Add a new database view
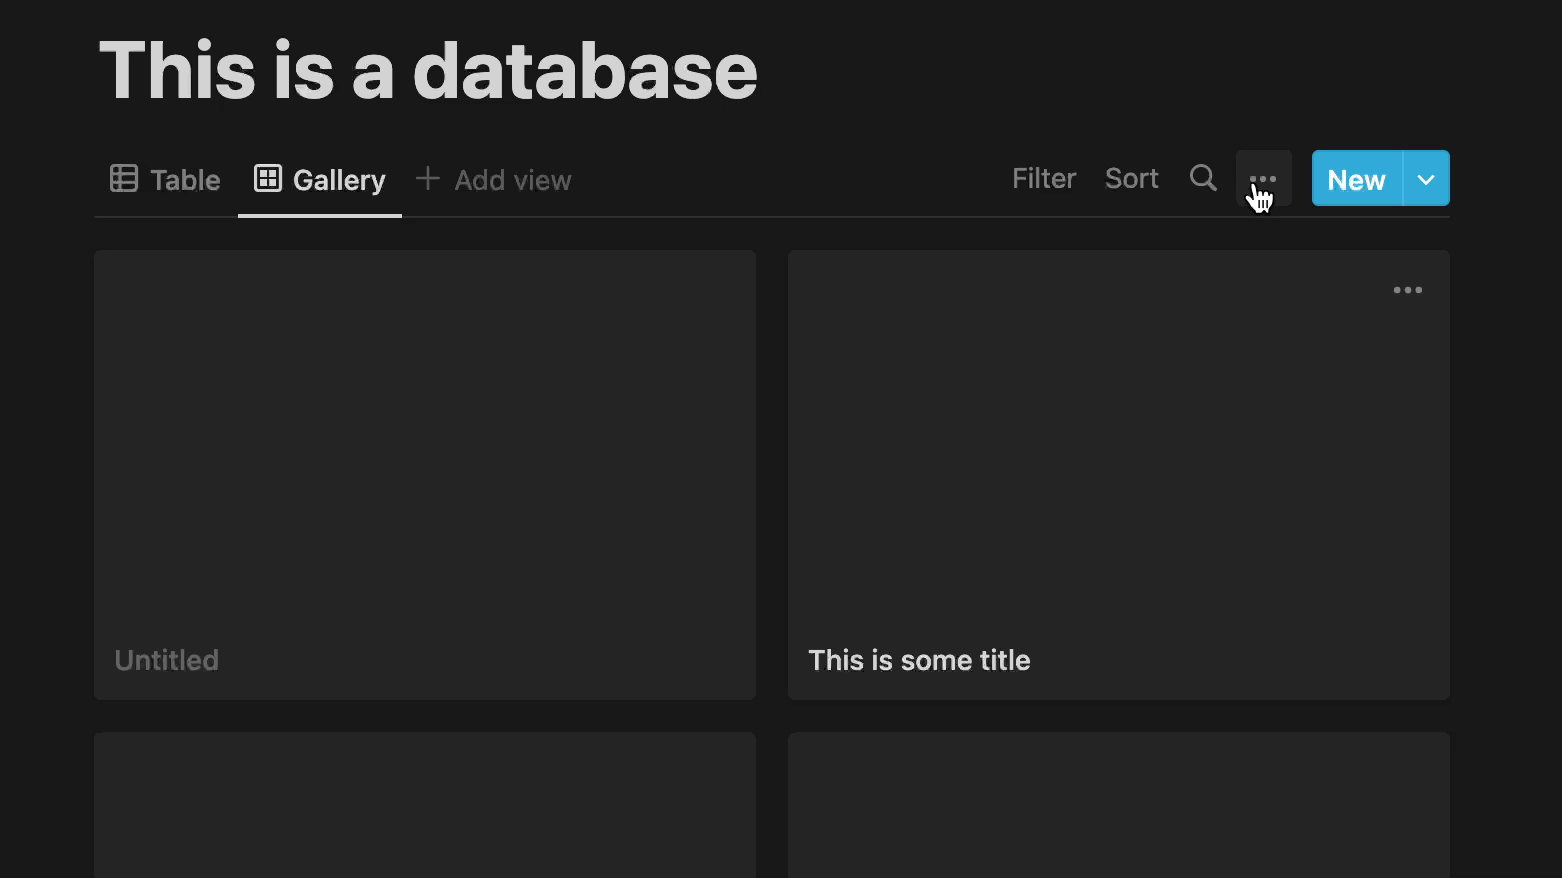 point(493,180)
